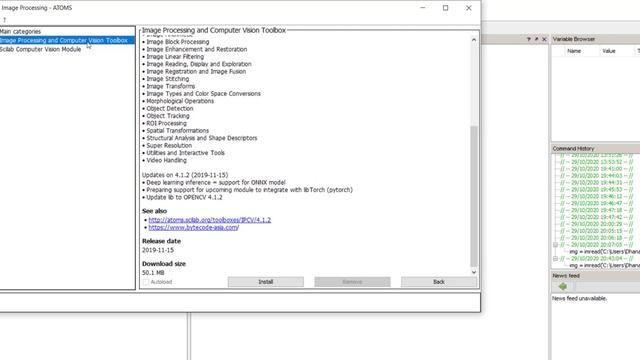Image resolution: width=640 pixels, height=360 pixels.
Task: Select the 19:41:00 command history entry
Action: (596, 169)
